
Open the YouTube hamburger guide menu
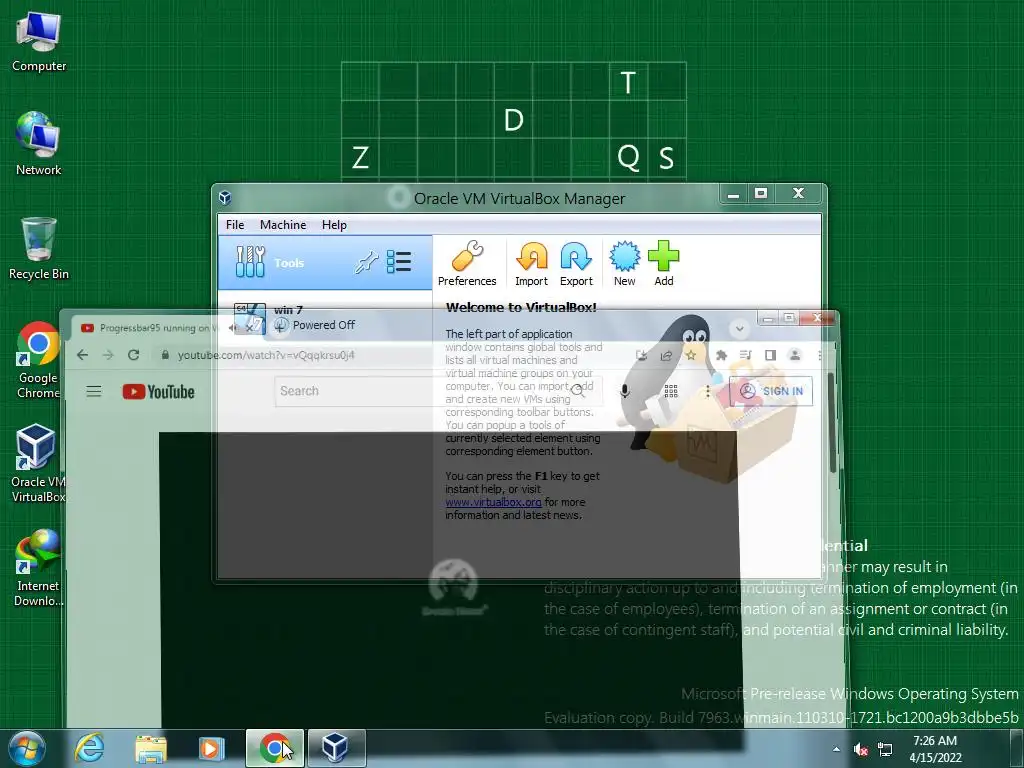(x=93, y=391)
